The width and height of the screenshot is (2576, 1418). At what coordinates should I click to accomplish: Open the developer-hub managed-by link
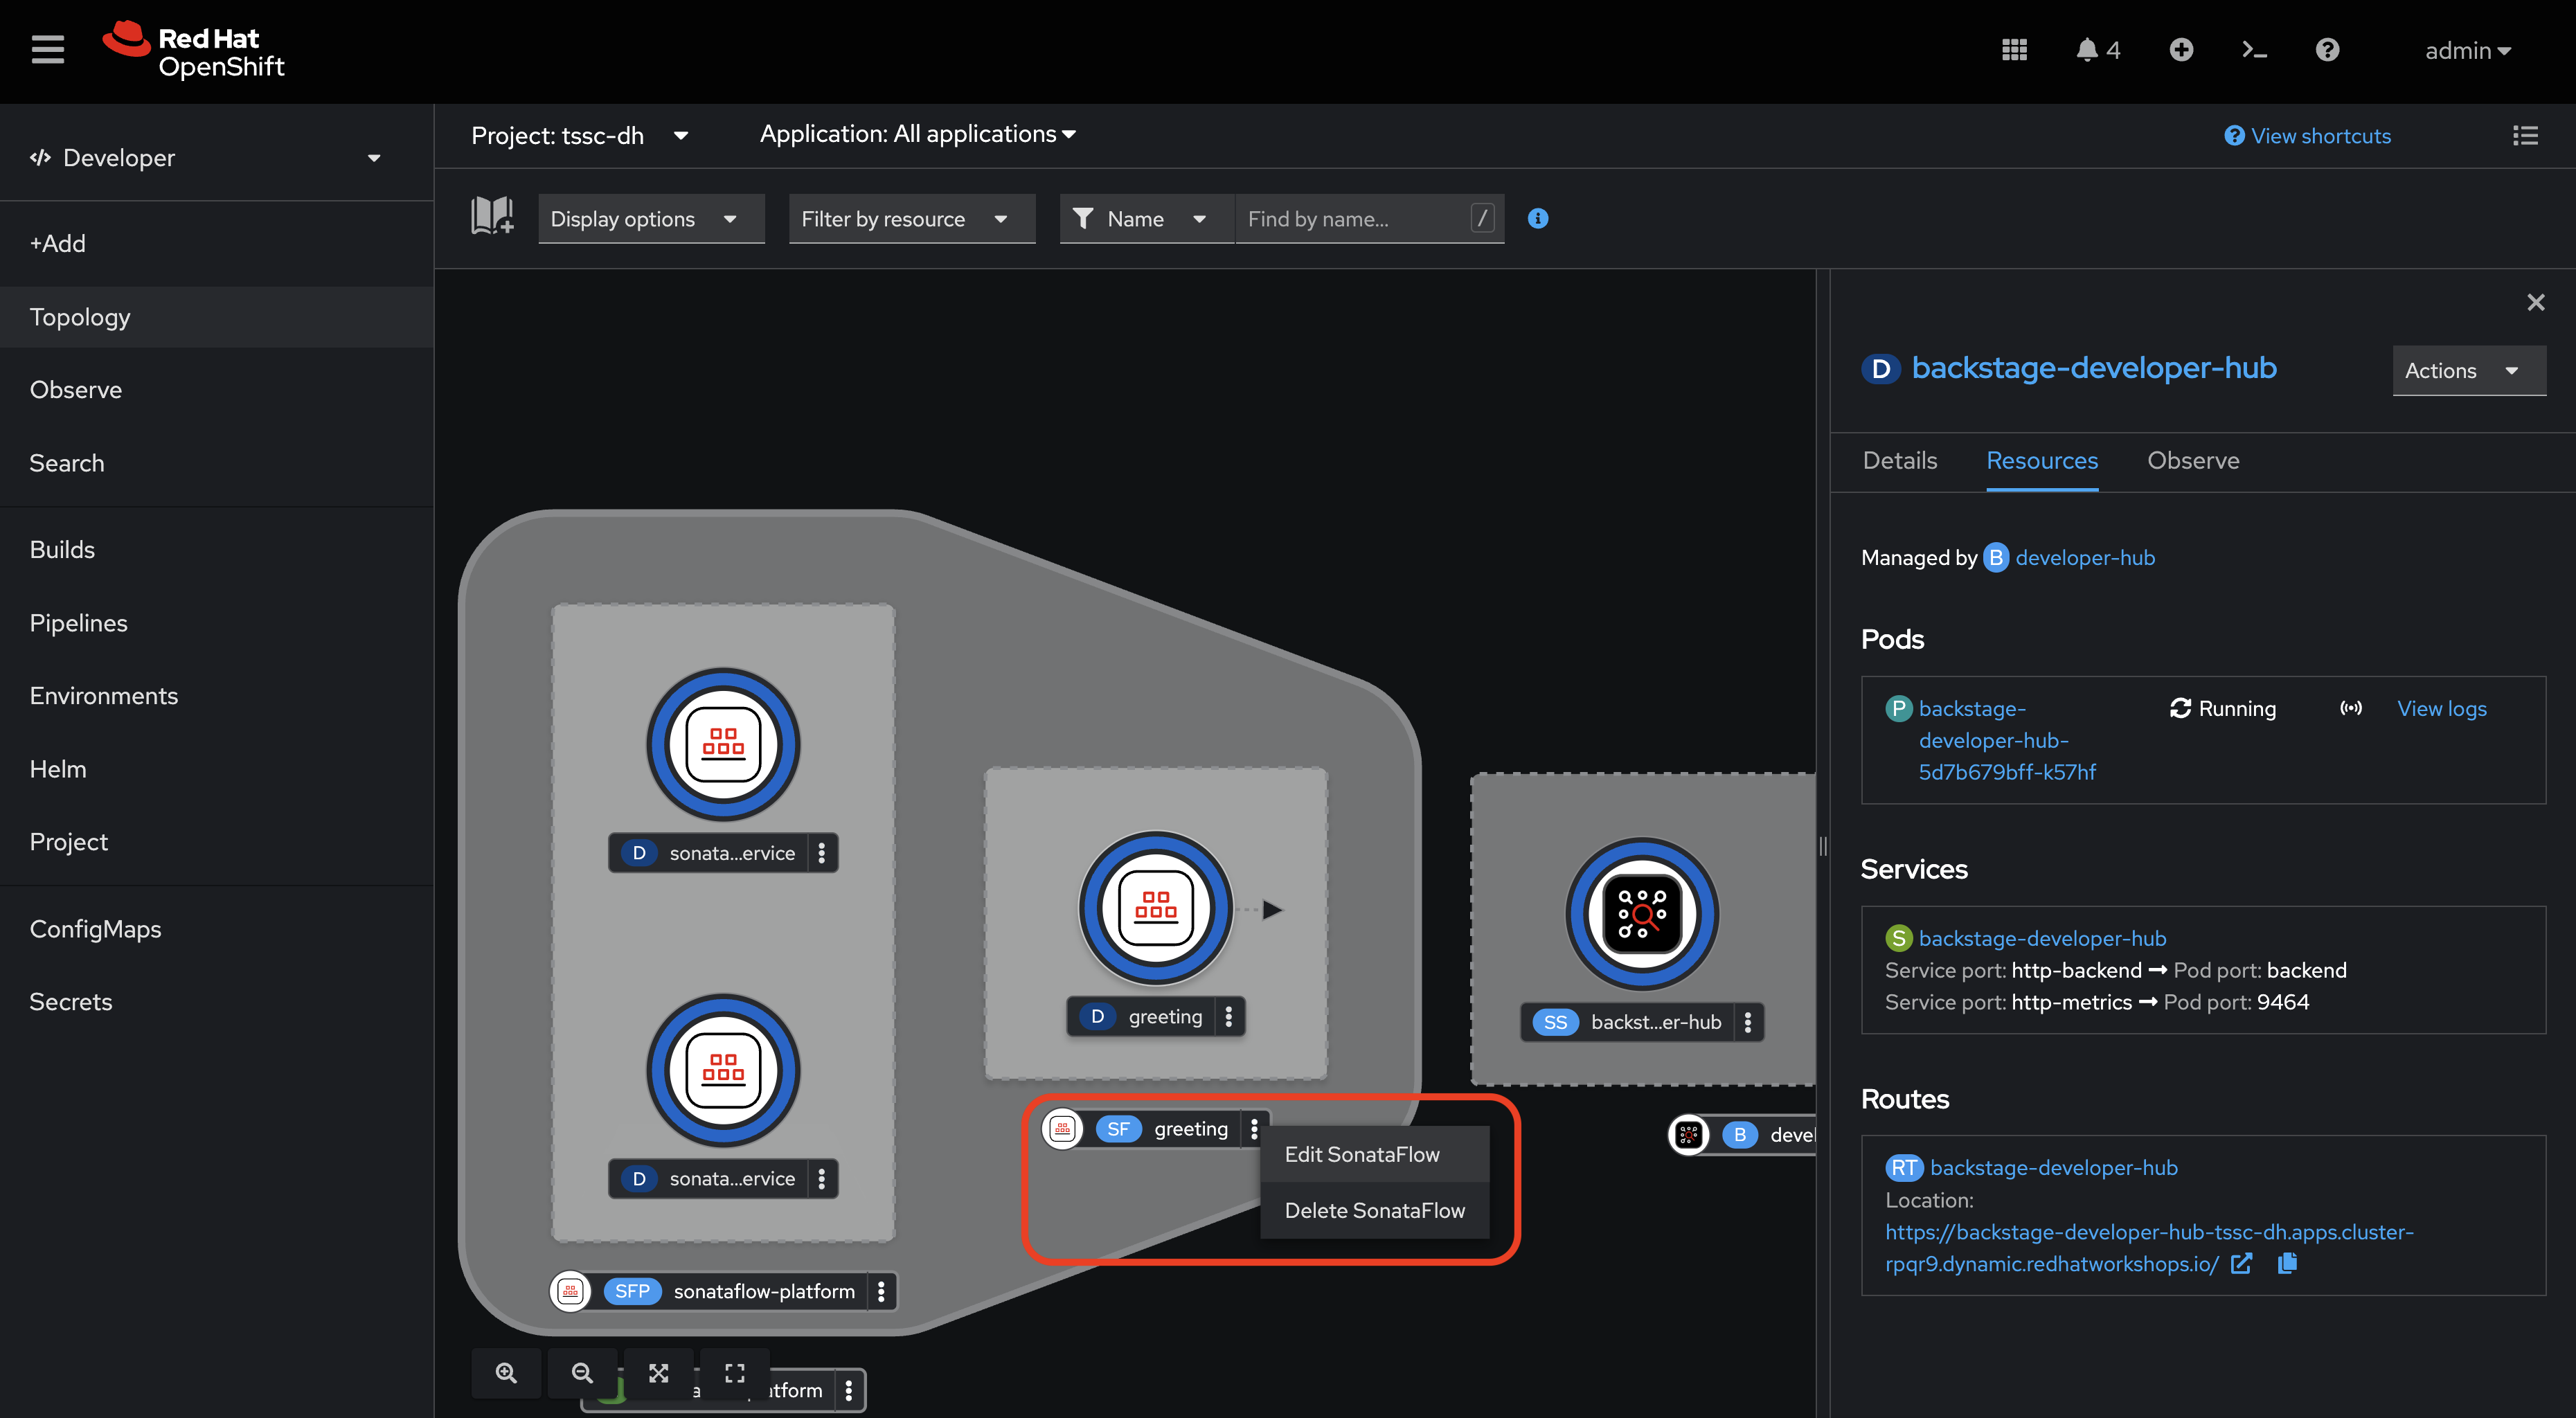(2084, 558)
